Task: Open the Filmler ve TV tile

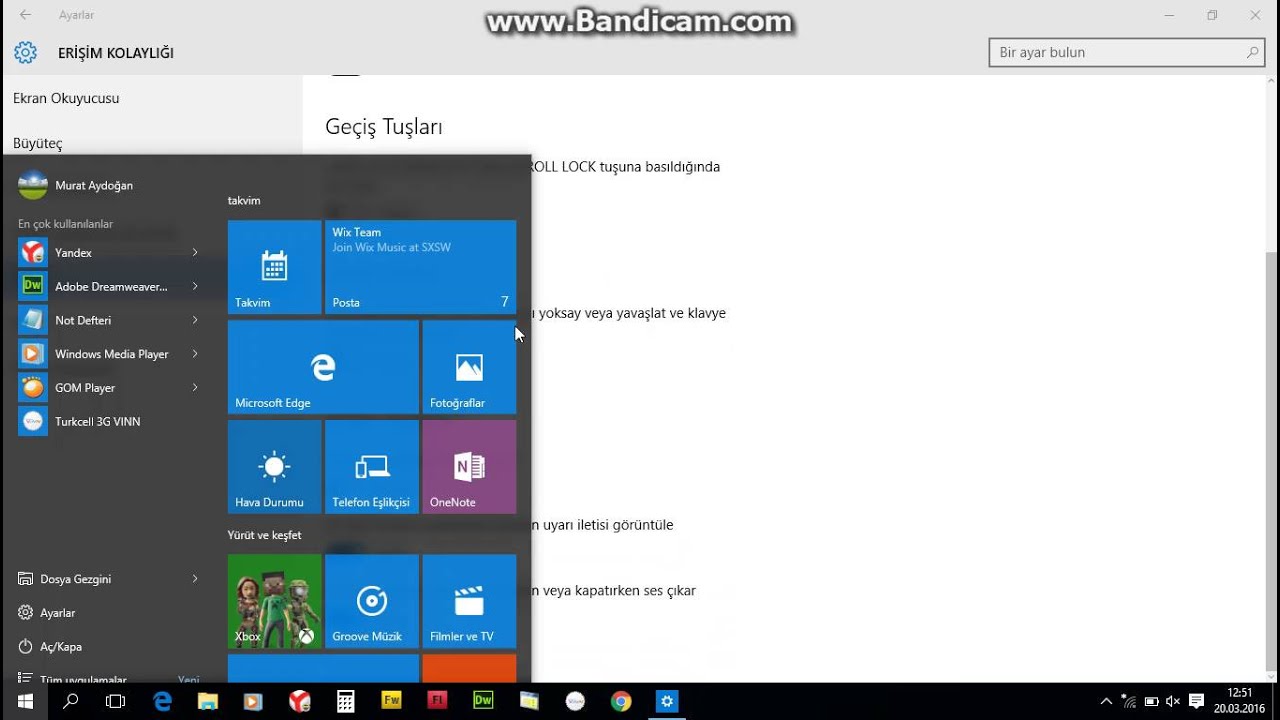Action: point(469,601)
